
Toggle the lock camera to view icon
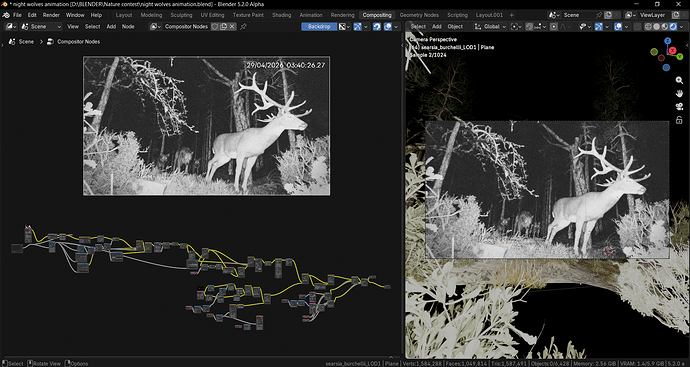pyautogui.click(x=679, y=120)
